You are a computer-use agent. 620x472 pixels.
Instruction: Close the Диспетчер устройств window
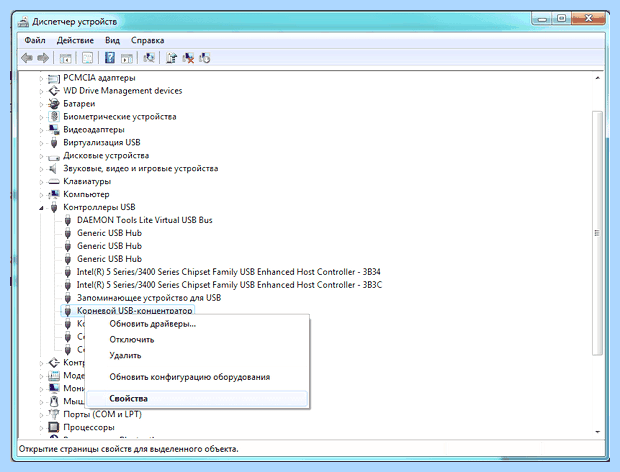588,19
